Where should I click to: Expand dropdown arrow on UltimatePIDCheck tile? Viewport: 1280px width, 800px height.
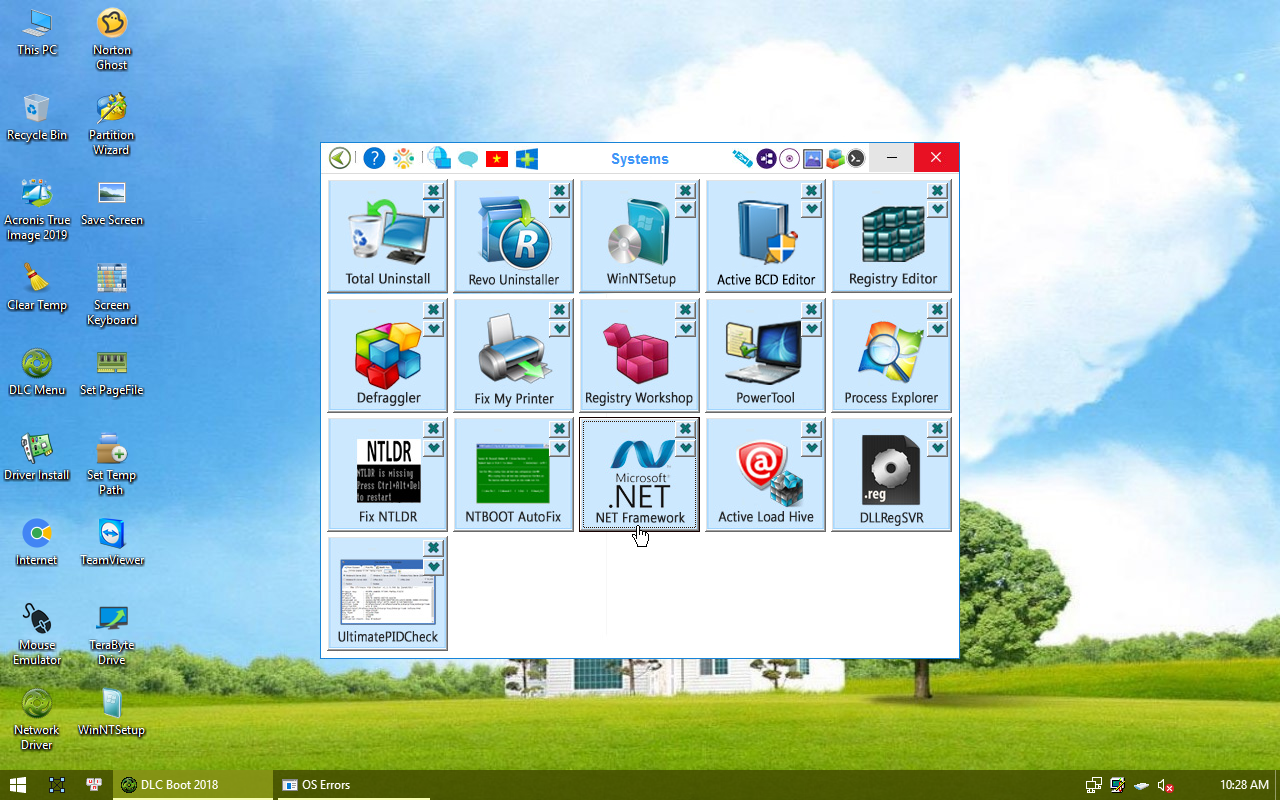click(x=433, y=566)
